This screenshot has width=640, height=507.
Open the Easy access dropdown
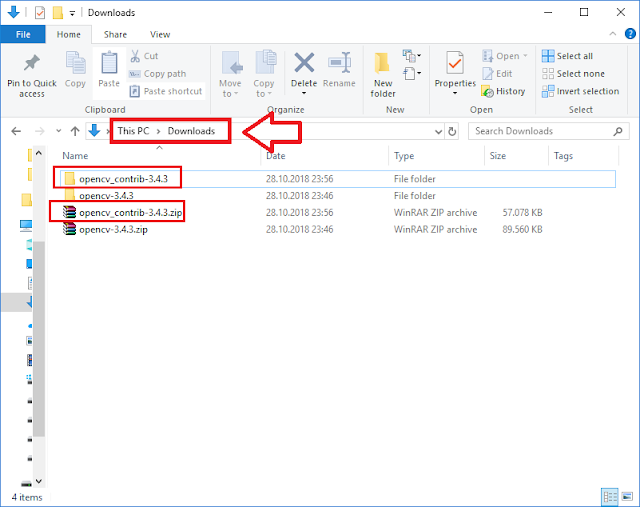412,74
